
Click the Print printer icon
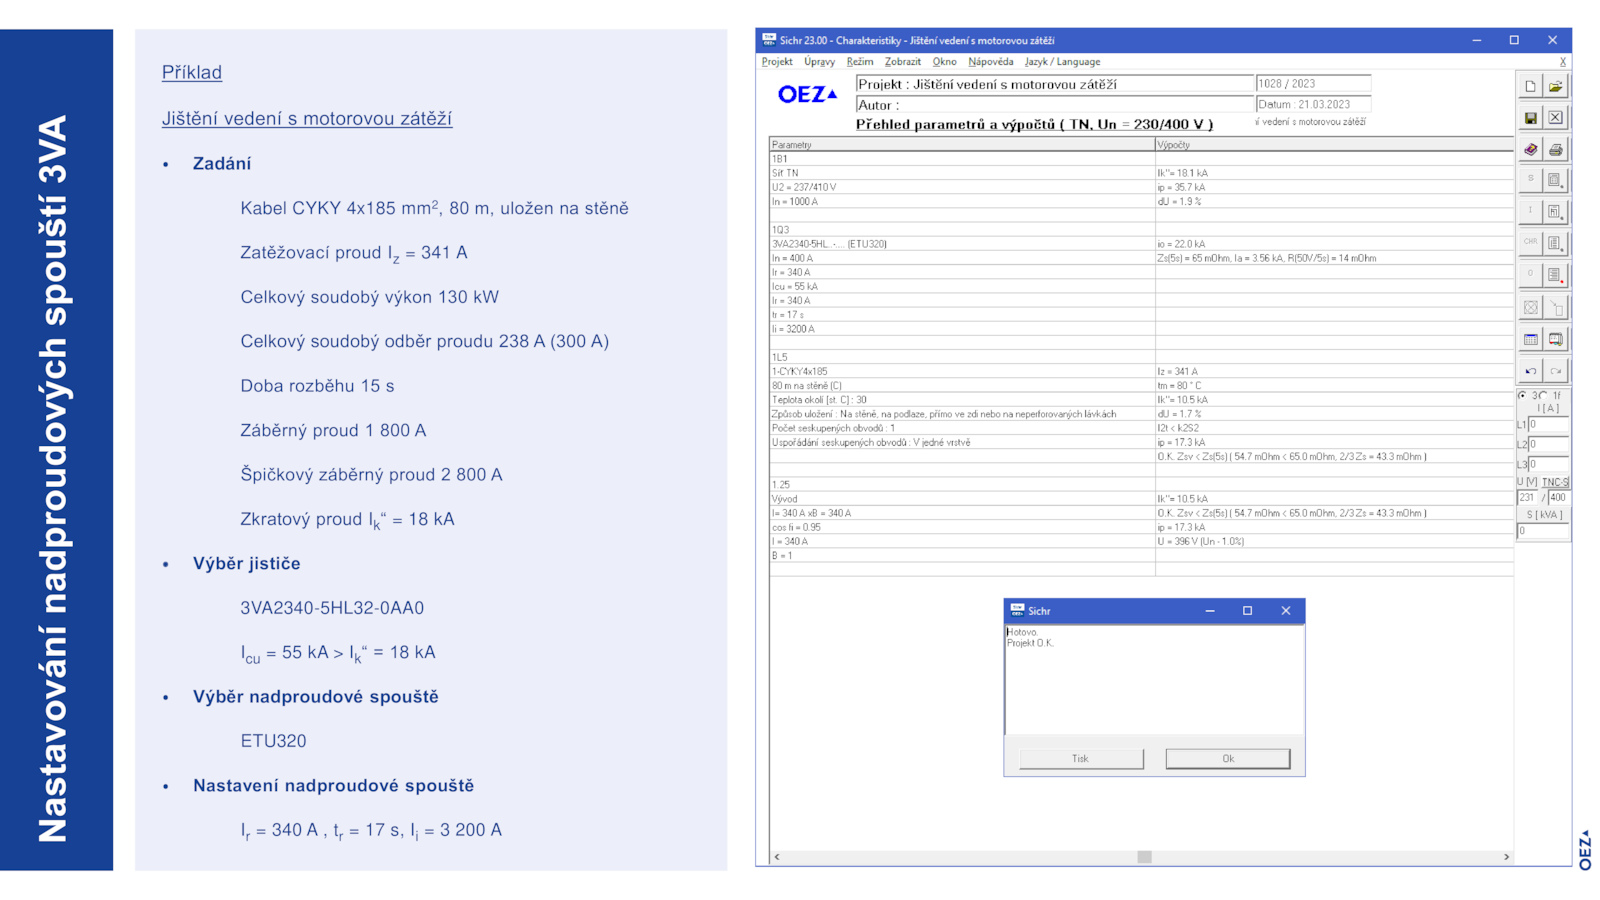coord(1556,149)
